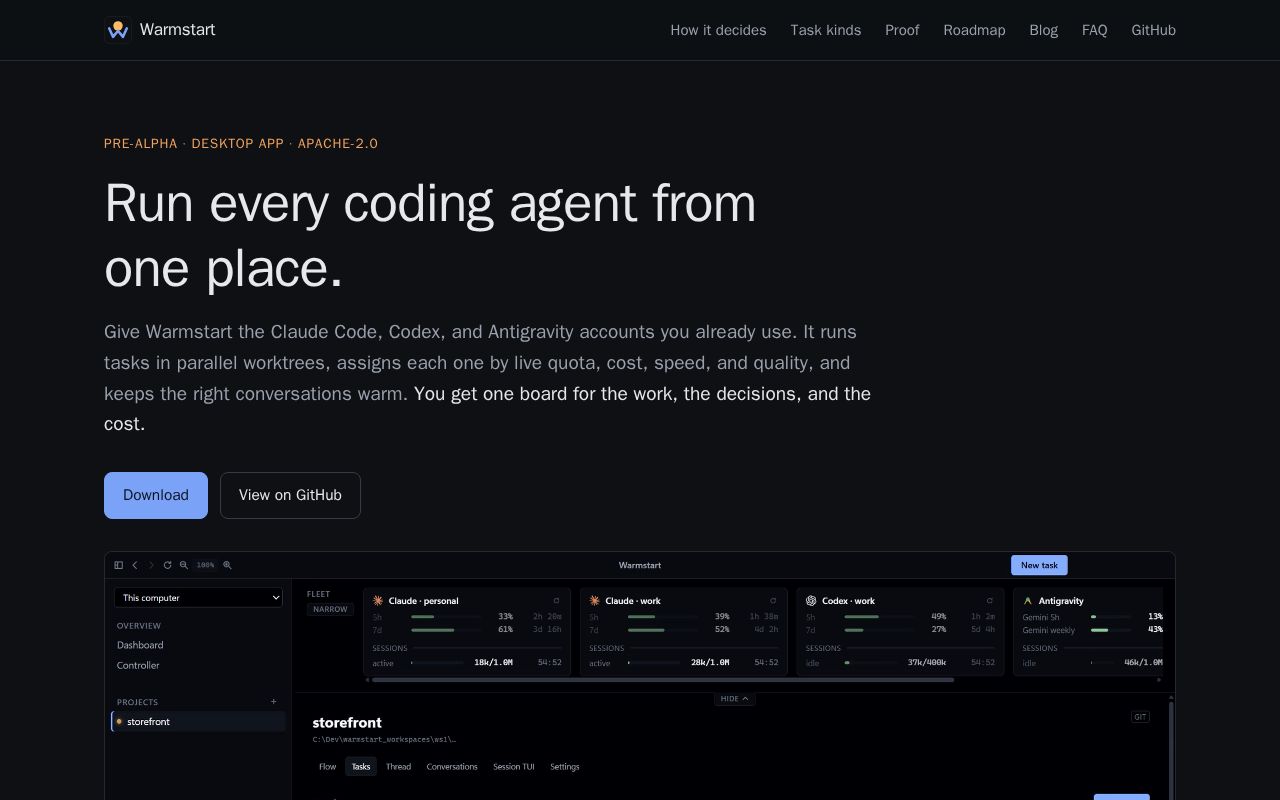Open Dashboard in the sidebar
1280x800 pixels.
coord(140,645)
